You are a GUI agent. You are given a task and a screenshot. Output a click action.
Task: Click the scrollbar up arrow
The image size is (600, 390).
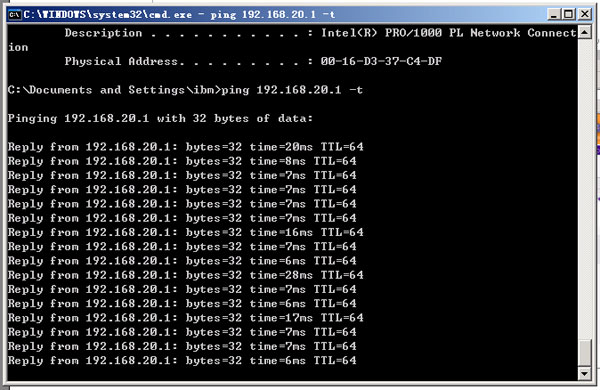(584, 32)
